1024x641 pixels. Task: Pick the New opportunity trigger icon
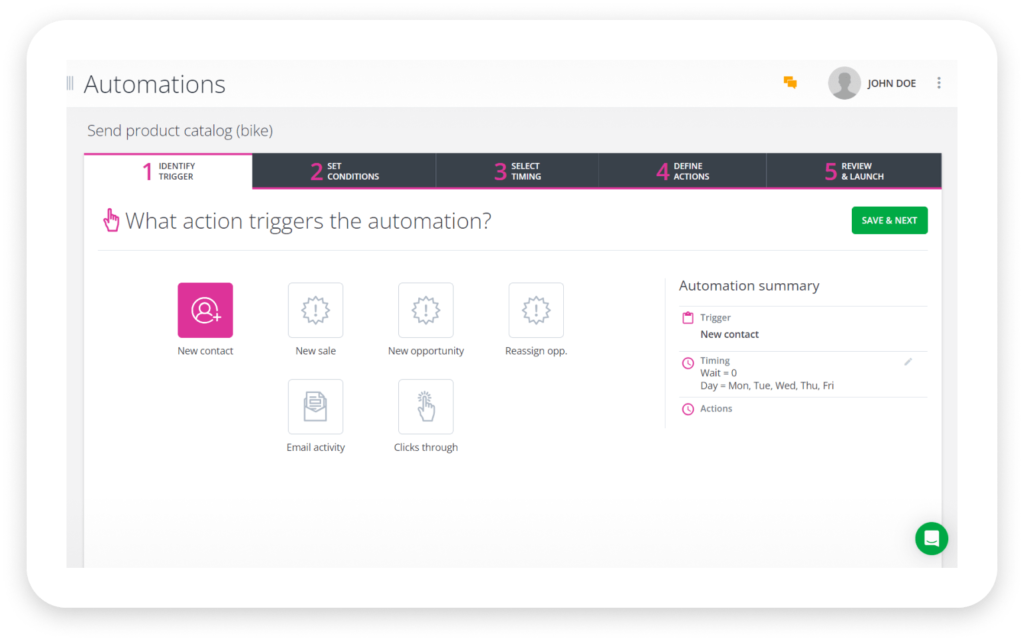[425, 310]
